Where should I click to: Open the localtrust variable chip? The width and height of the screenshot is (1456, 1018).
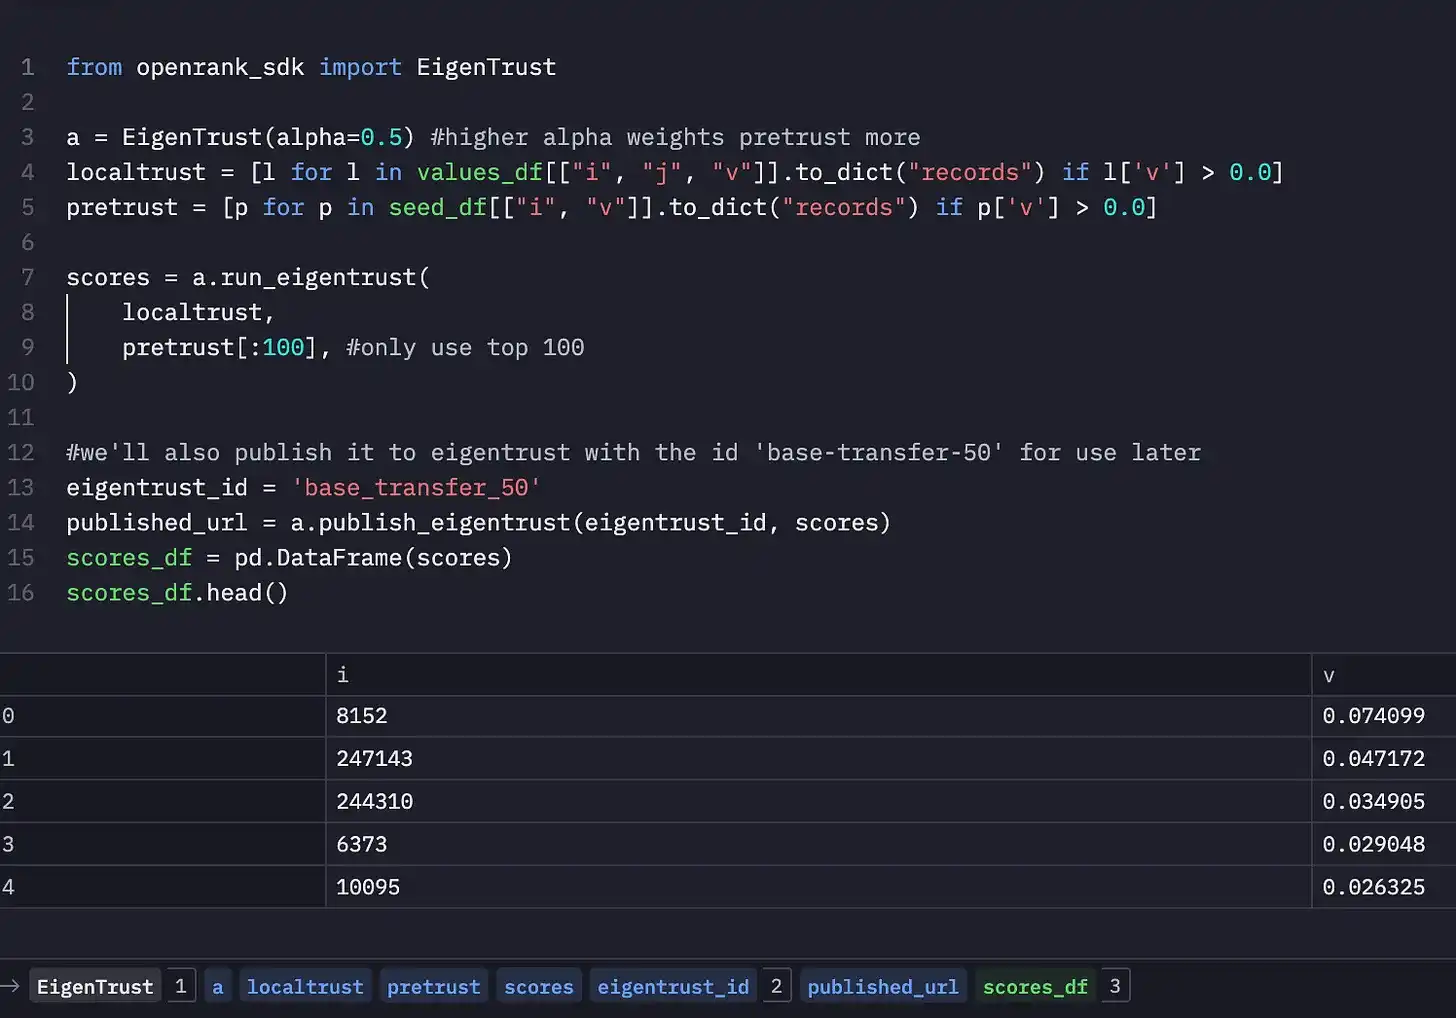point(305,986)
